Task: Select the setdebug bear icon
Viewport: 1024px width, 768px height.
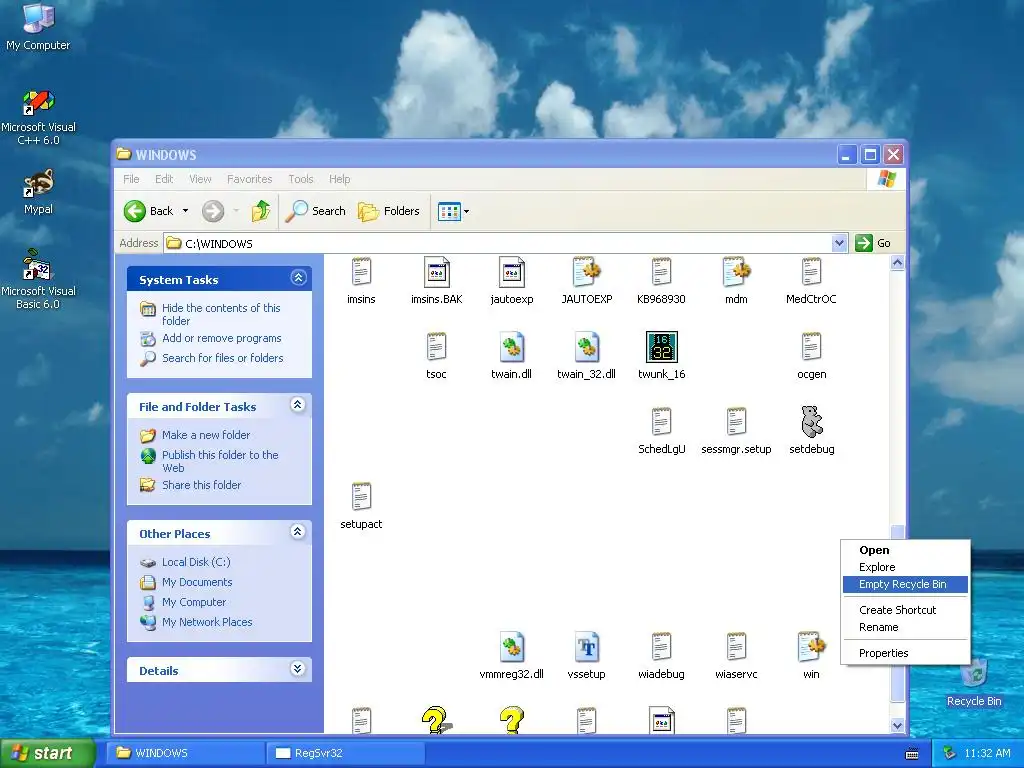Action: click(x=812, y=422)
